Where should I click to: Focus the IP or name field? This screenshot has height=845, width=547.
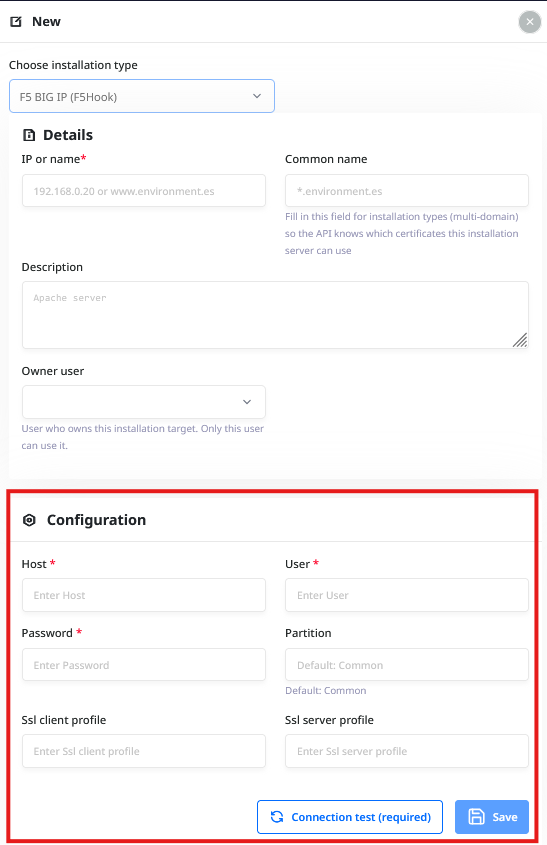coord(144,191)
